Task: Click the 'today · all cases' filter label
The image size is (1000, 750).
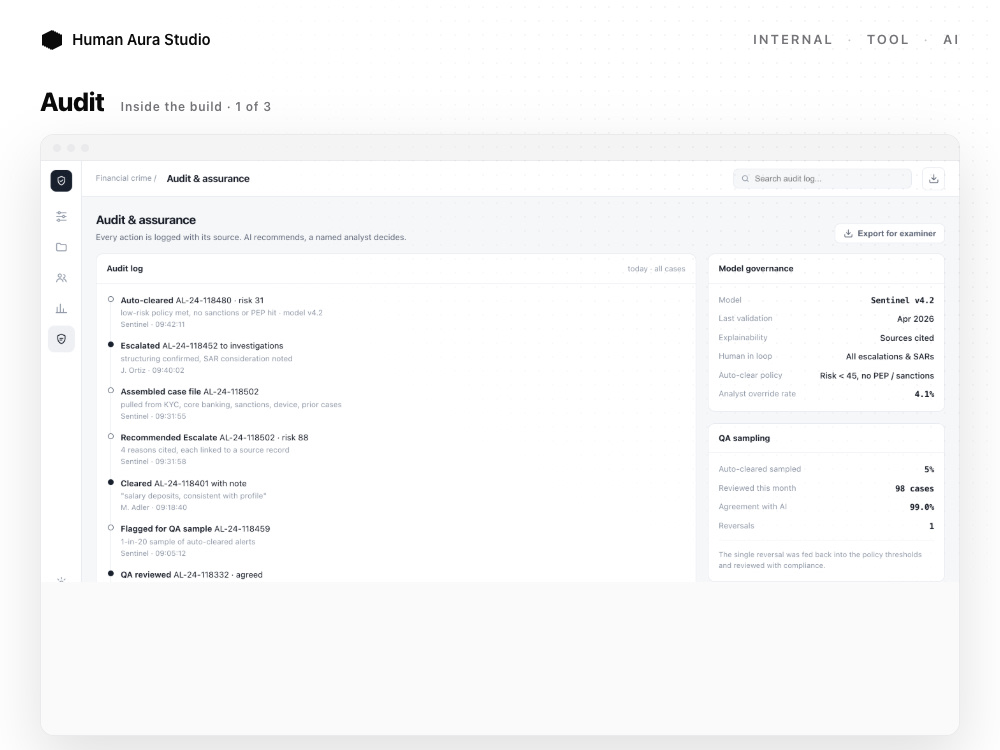Action: (656, 269)
